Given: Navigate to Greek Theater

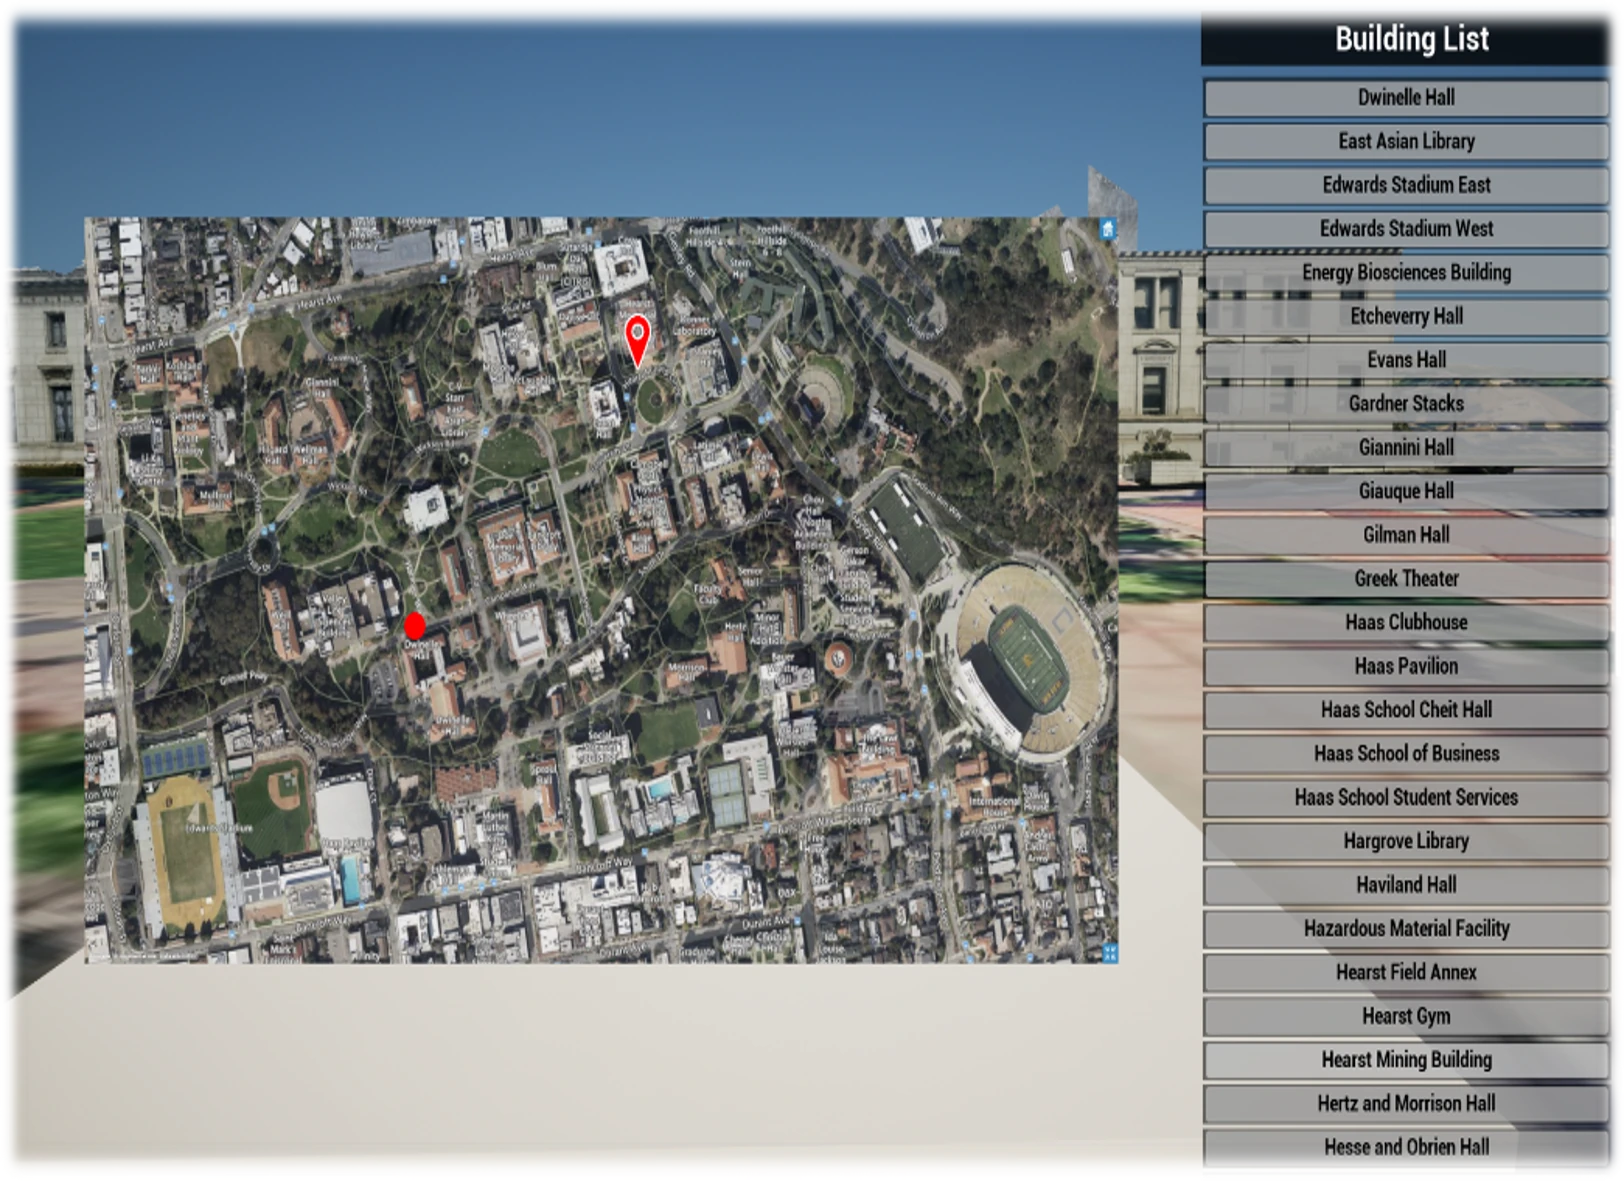Looking at the screenshot, I should click(1405, 579).
